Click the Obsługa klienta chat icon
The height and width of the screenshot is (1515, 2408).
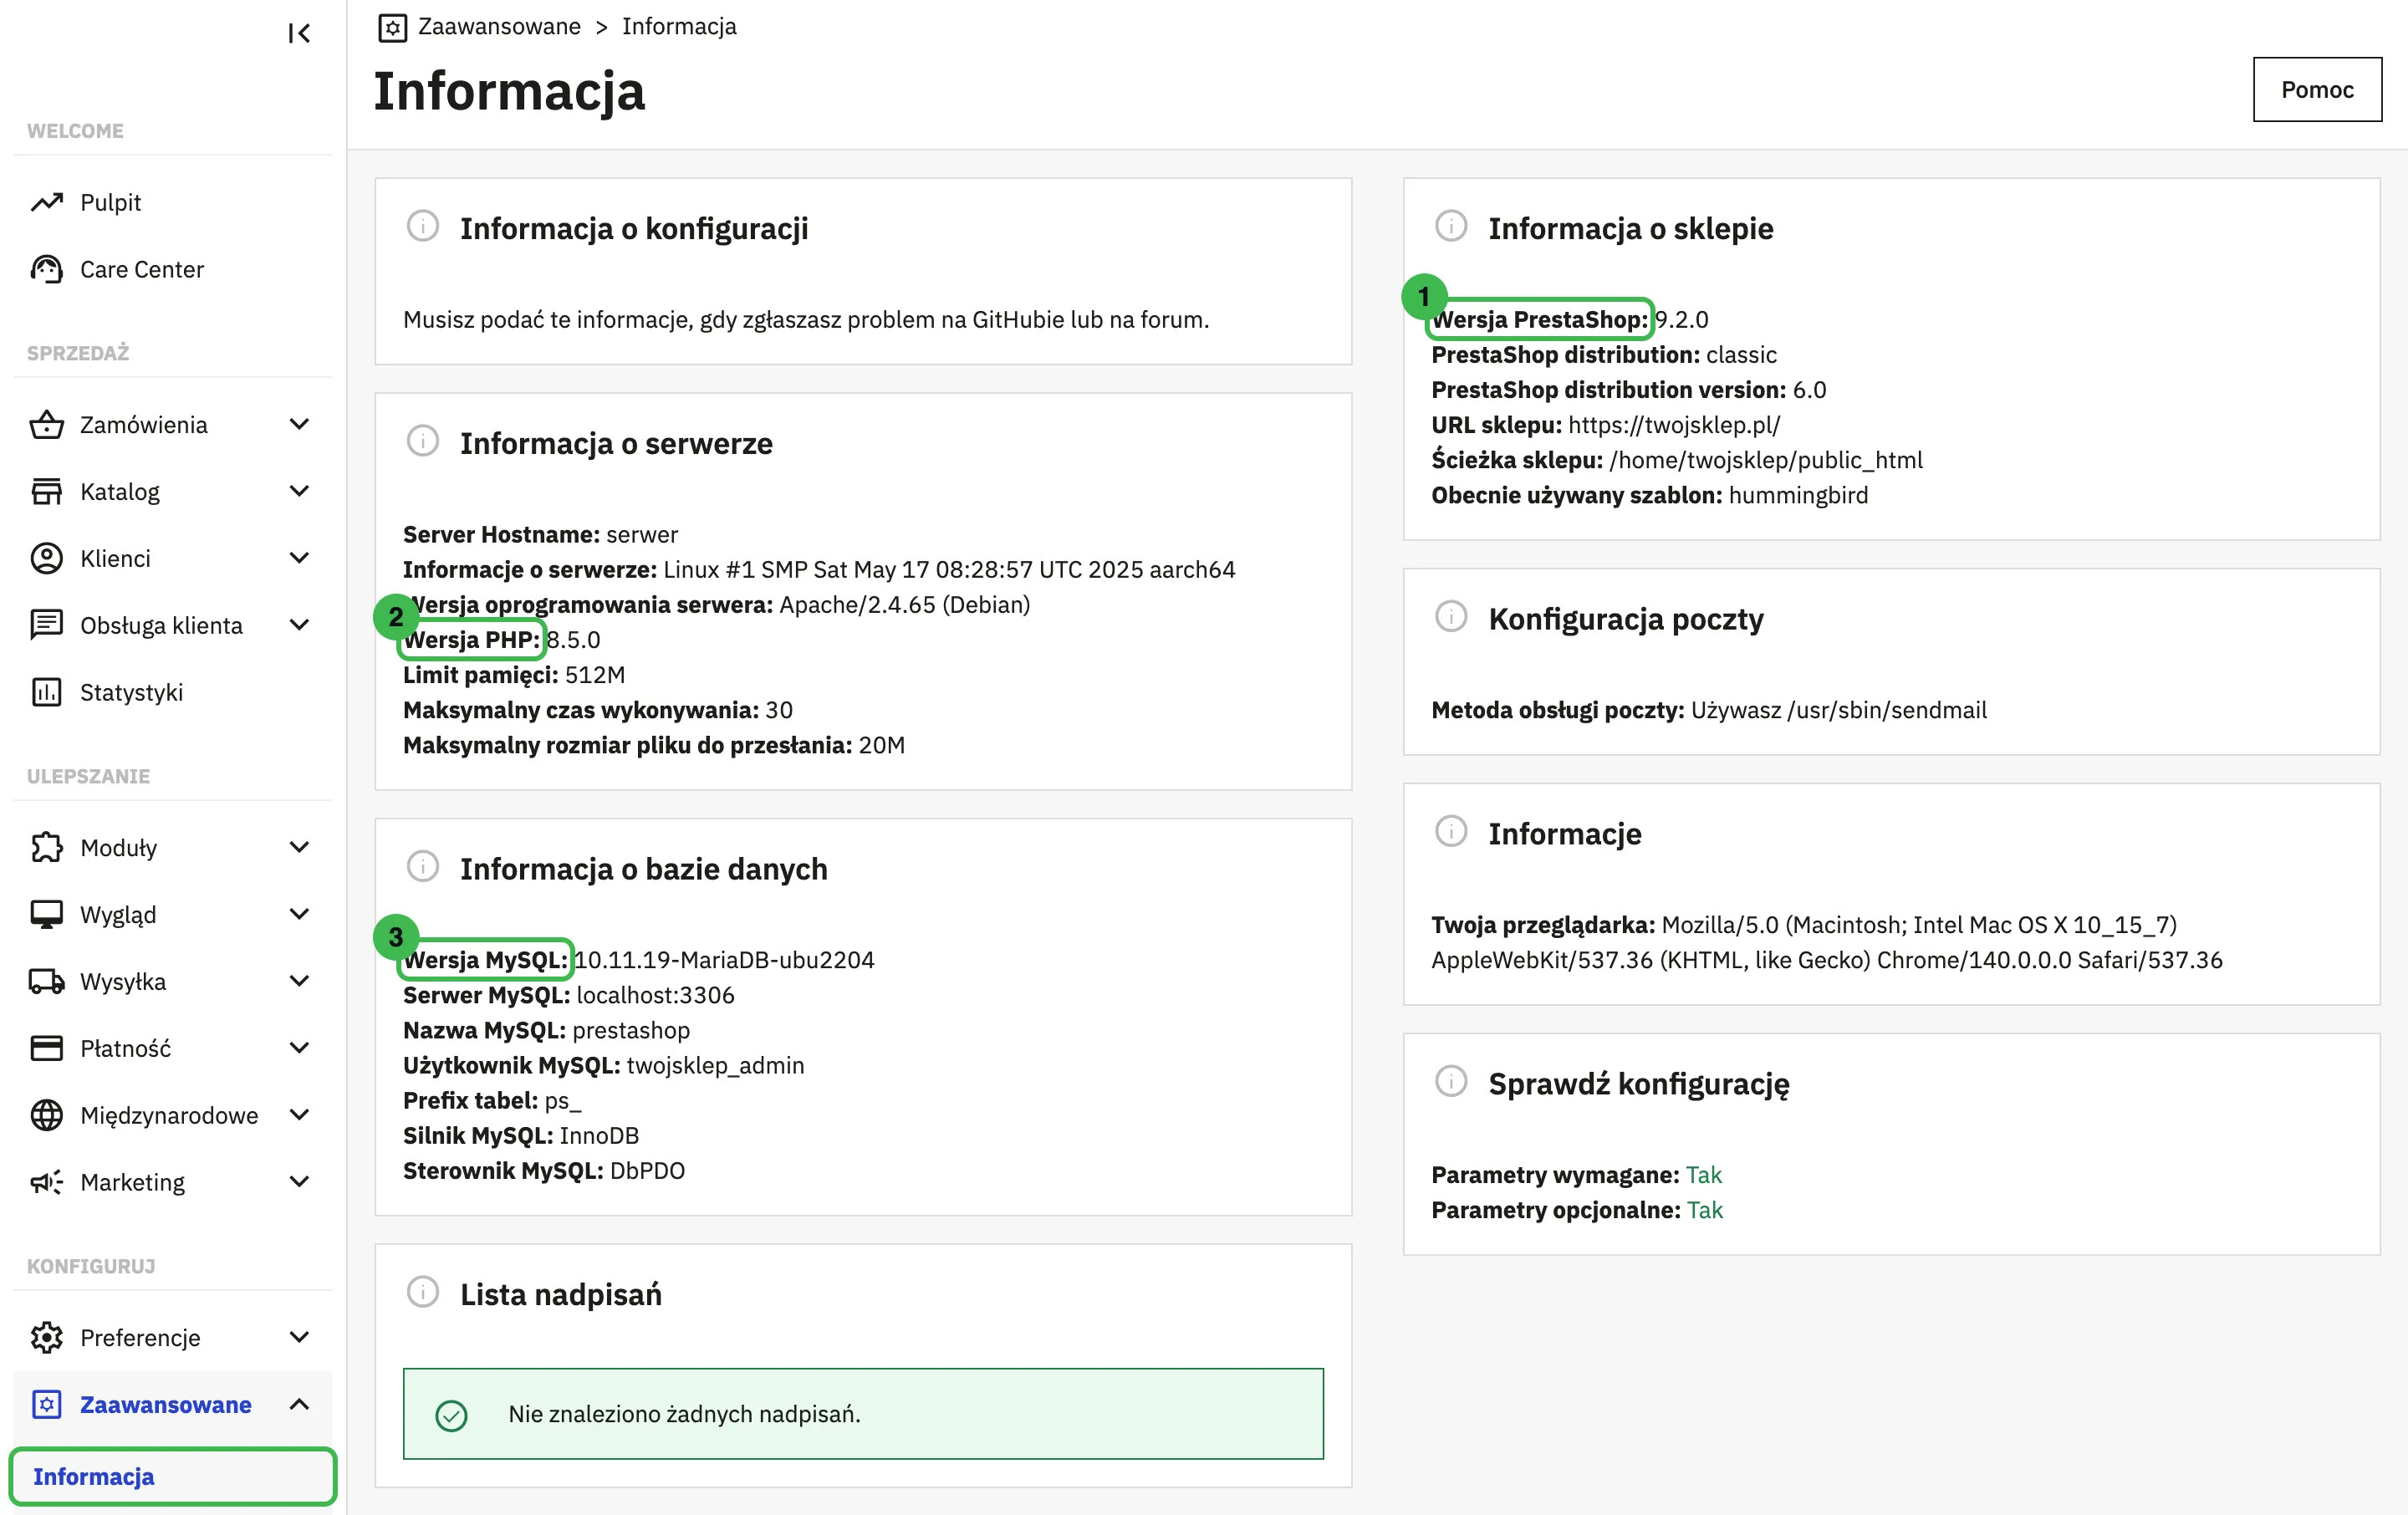[46, 624]
